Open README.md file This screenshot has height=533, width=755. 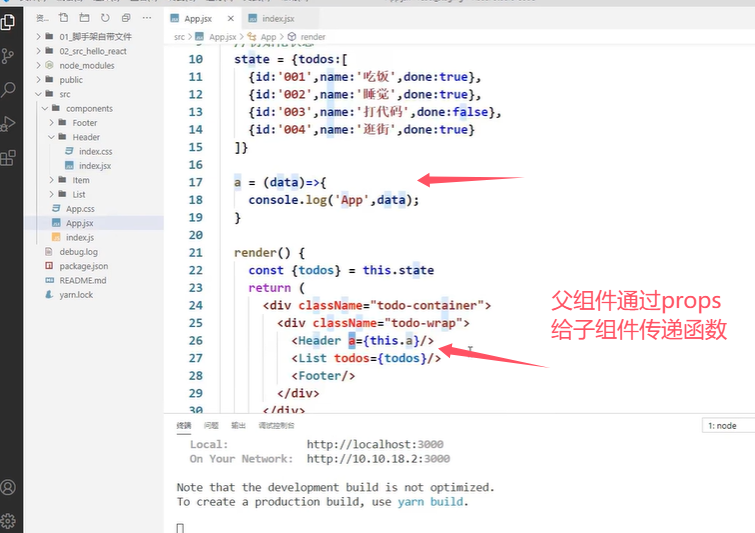coord(83,280)
